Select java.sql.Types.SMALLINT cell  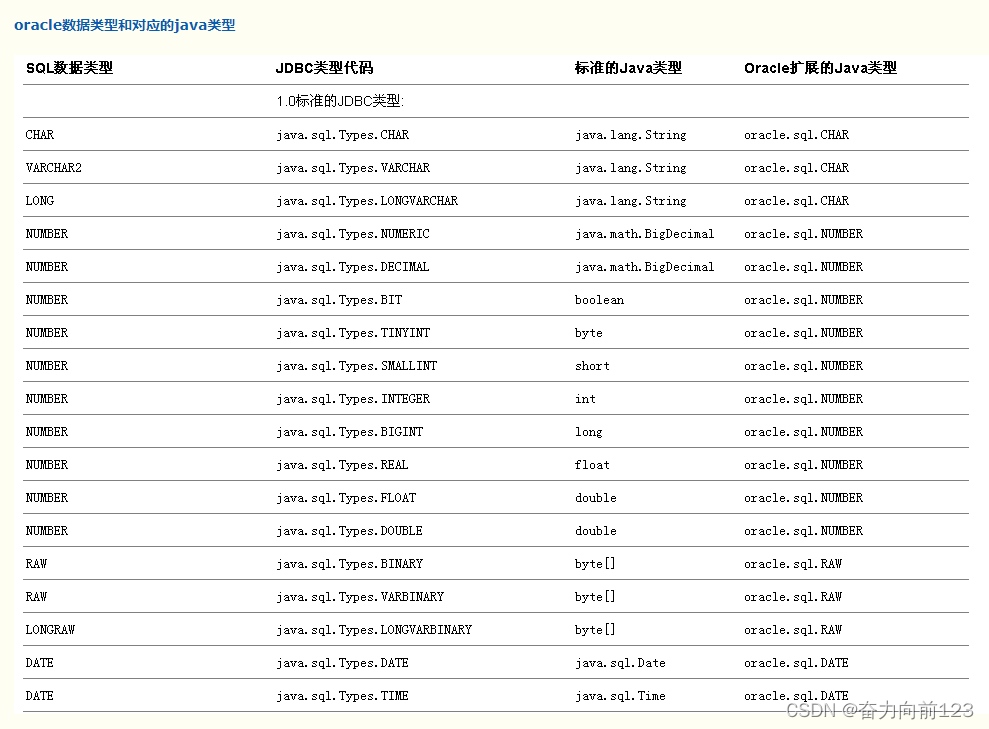356,366
